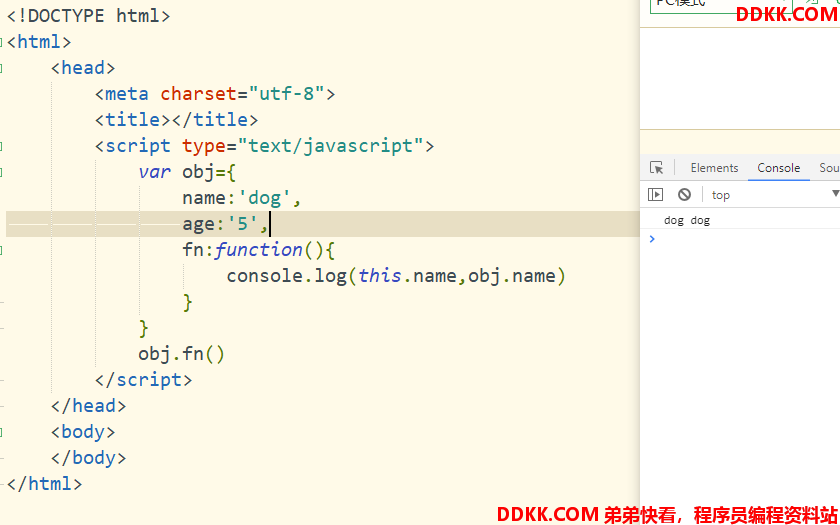
Task: Activate the DevTools inspect element picker icon
Action: [656, 168]
